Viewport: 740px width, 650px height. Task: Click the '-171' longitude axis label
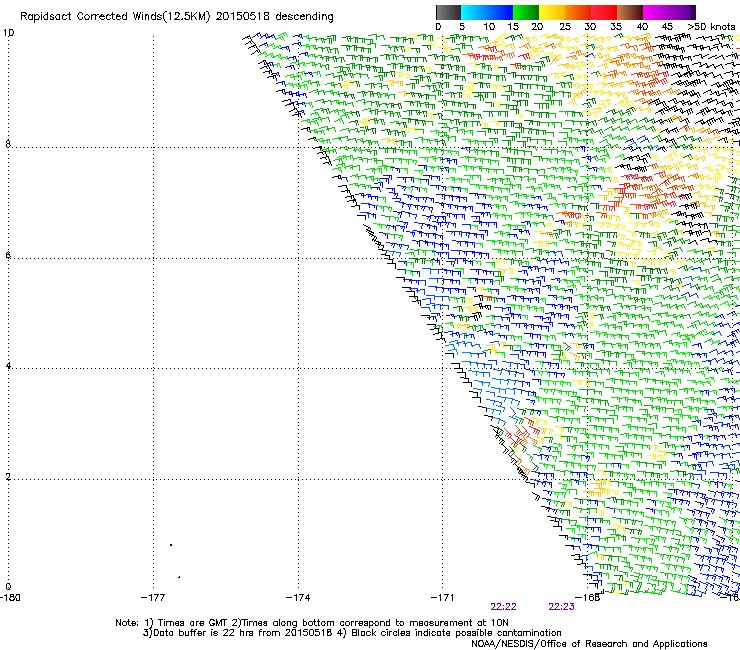click(442, 598)
